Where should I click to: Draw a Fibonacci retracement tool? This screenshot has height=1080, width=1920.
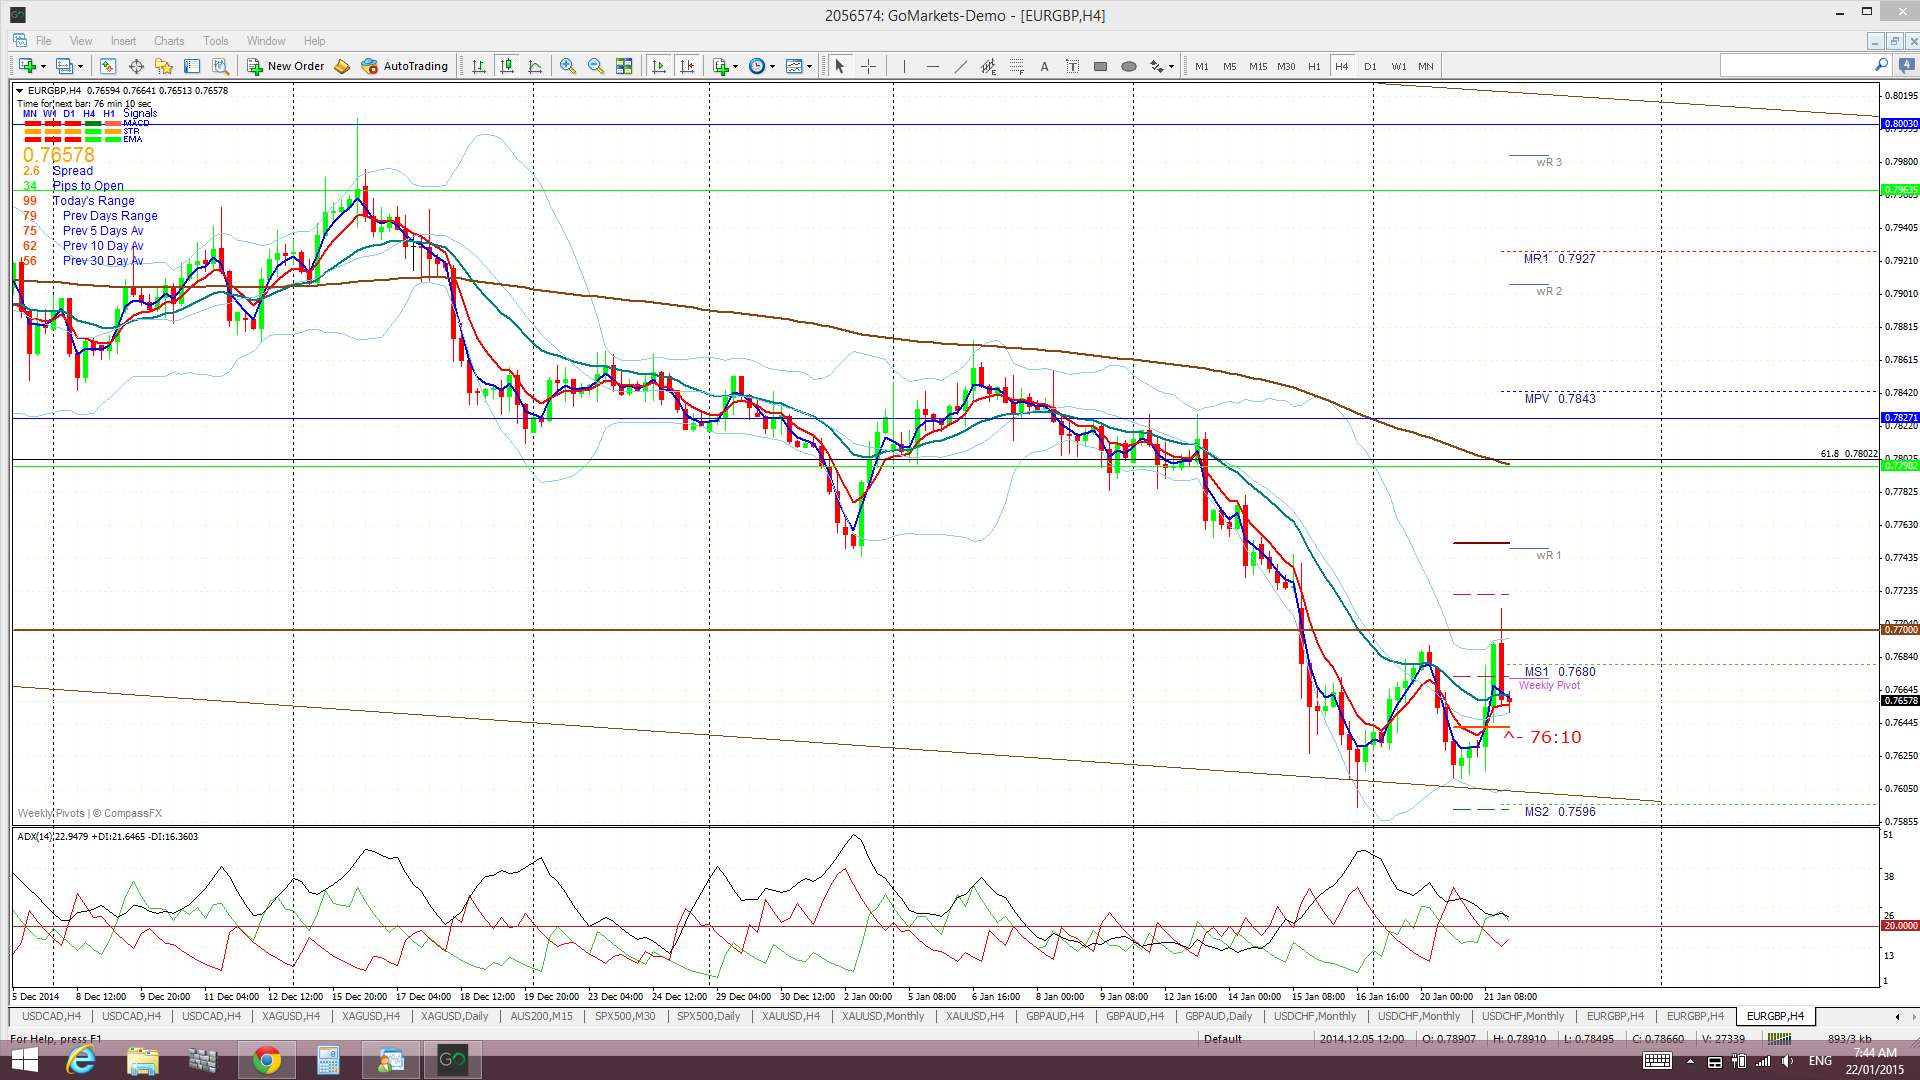[1016, 66]
